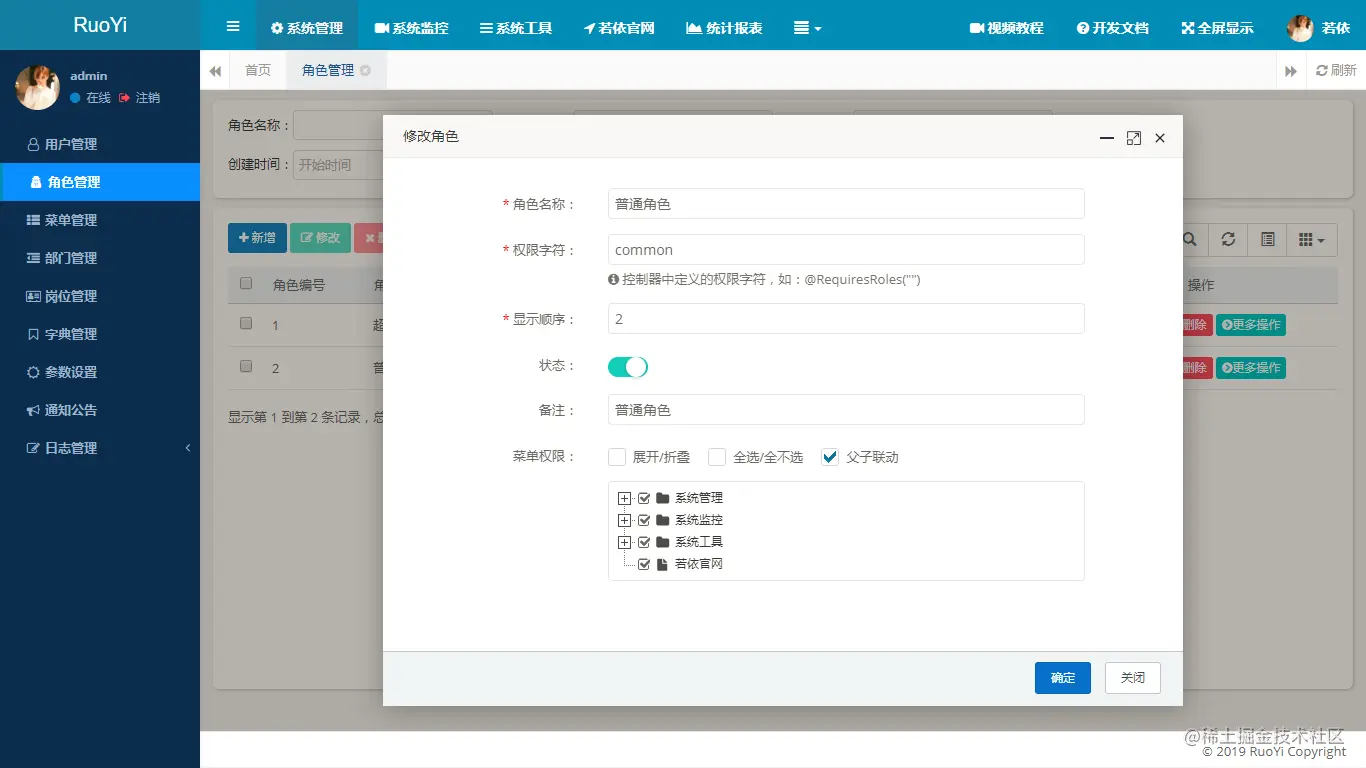Open the 若依官网 top navigation link
The width and height of the screenshot is (1366, 768).
(619, 28)
